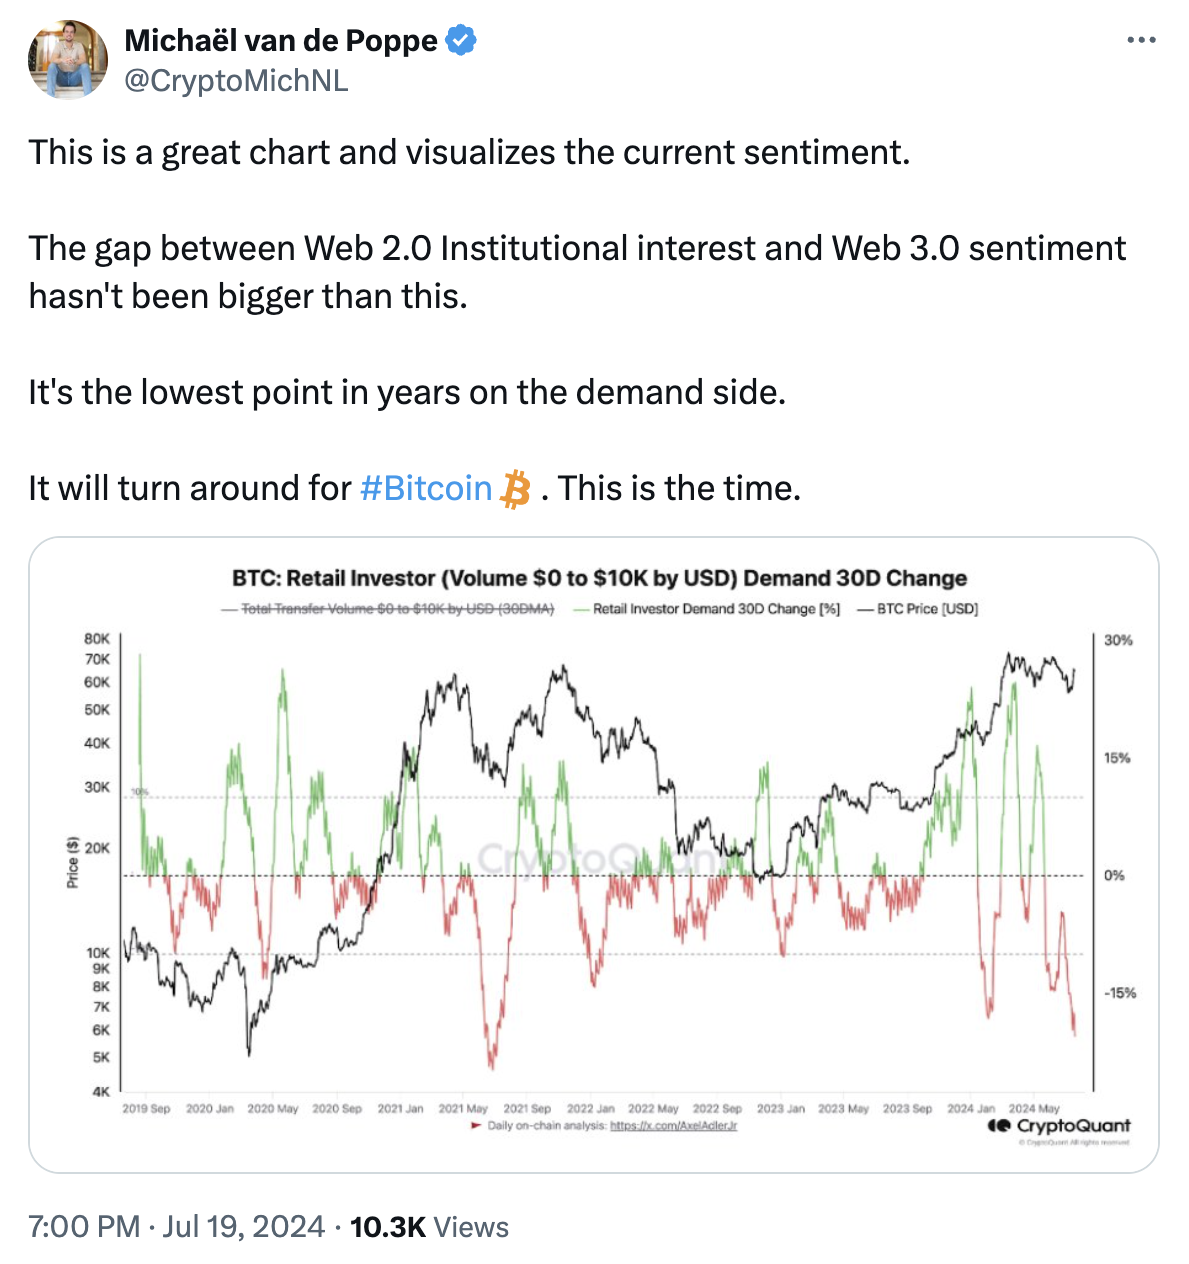Click the tweet text about current sentiment
The width and height of the screenshot is (1189, 1264).
(x=469, y=152)
